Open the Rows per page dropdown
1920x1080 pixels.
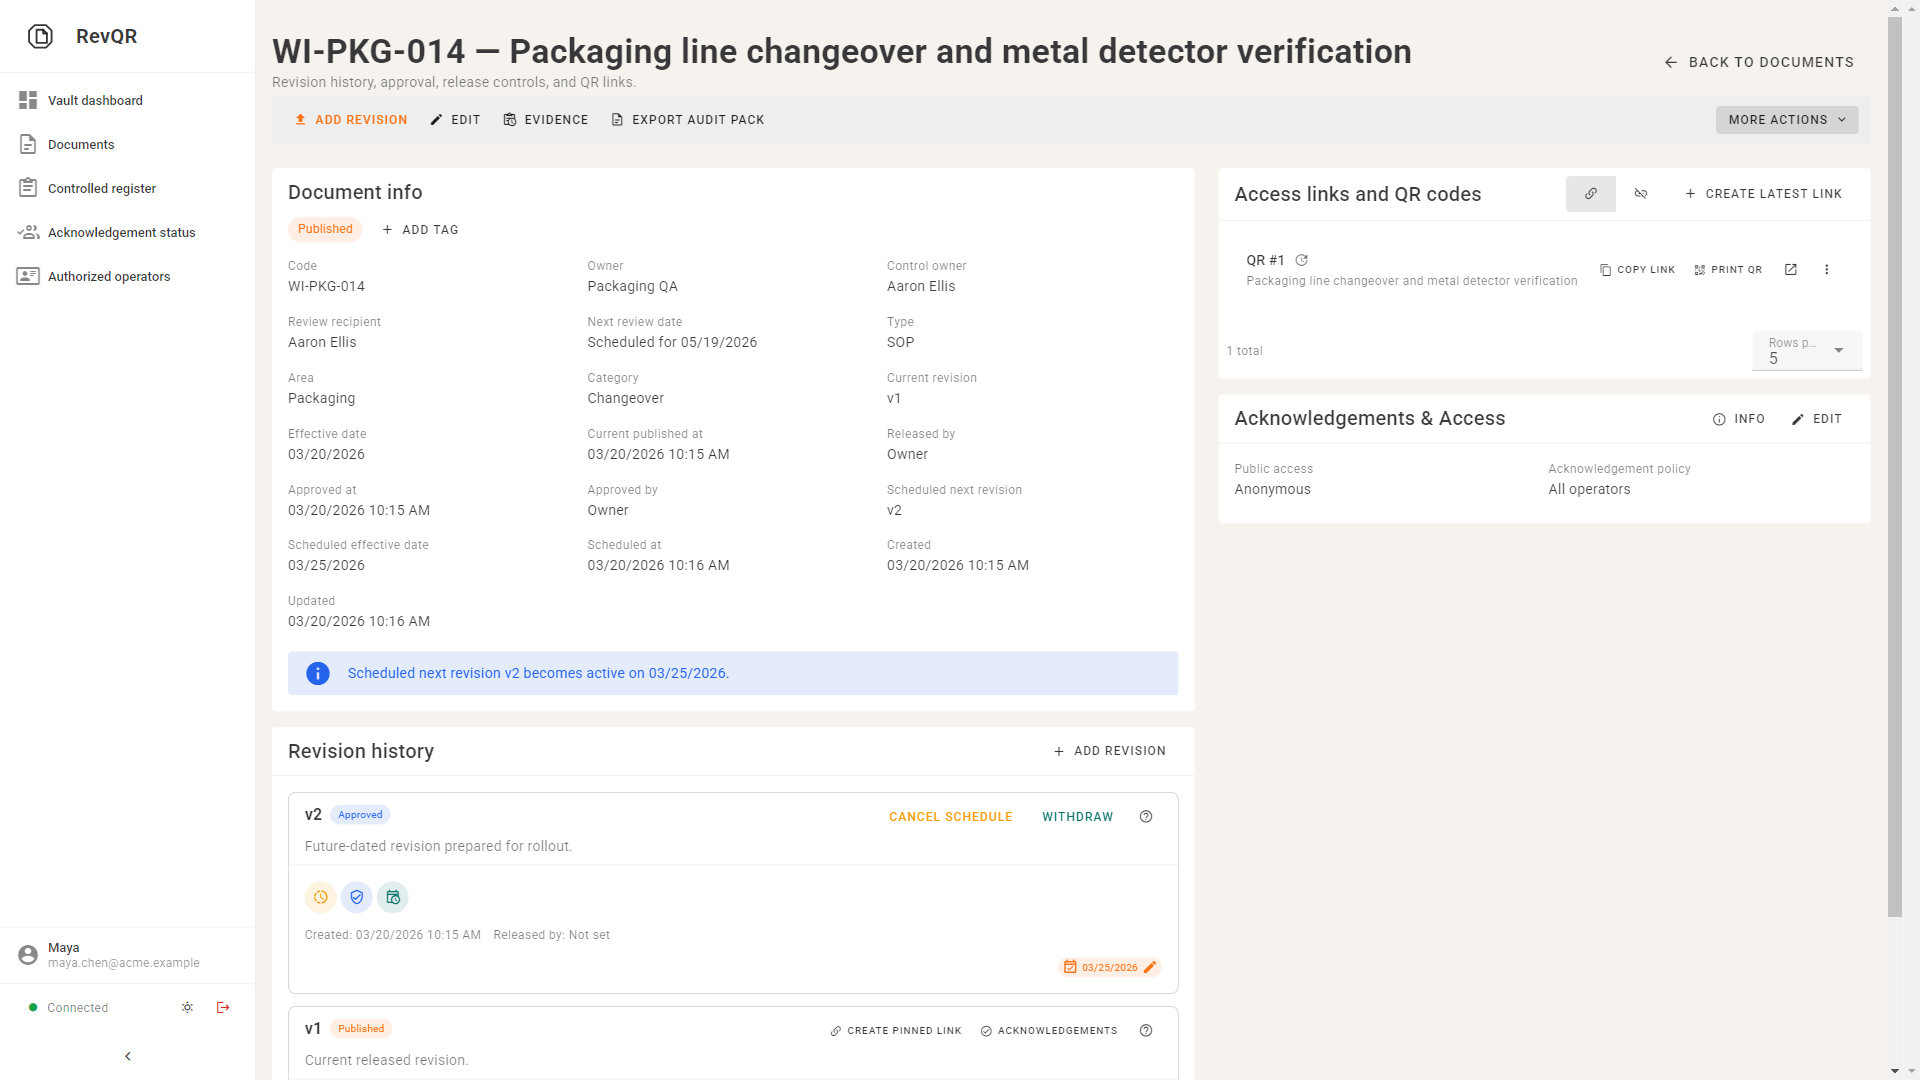pyautogui.click(x=1807, y=351)
